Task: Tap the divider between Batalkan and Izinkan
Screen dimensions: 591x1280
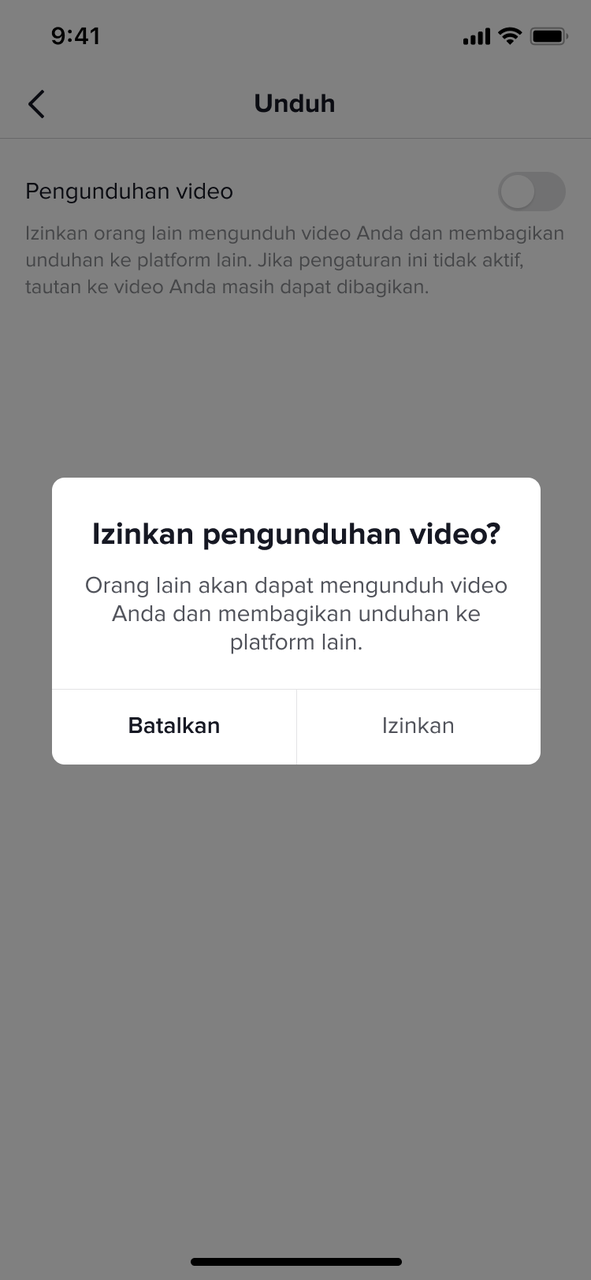Action: (296, 727)
